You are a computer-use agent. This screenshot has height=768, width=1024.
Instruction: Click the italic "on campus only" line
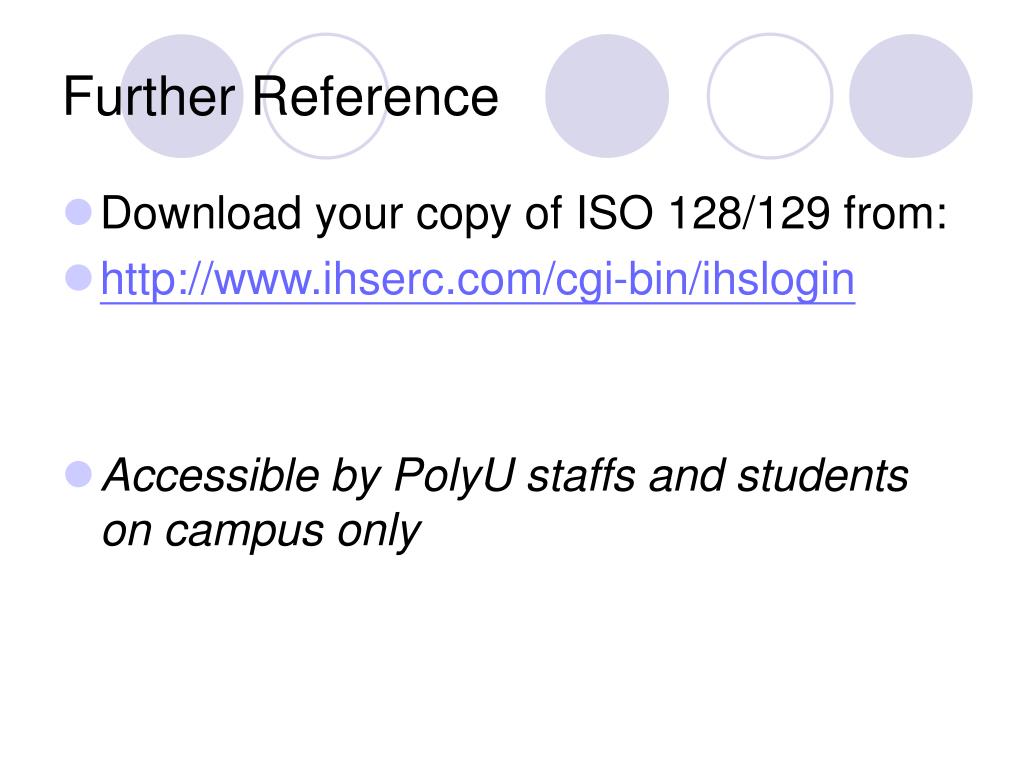pos(261,531)
